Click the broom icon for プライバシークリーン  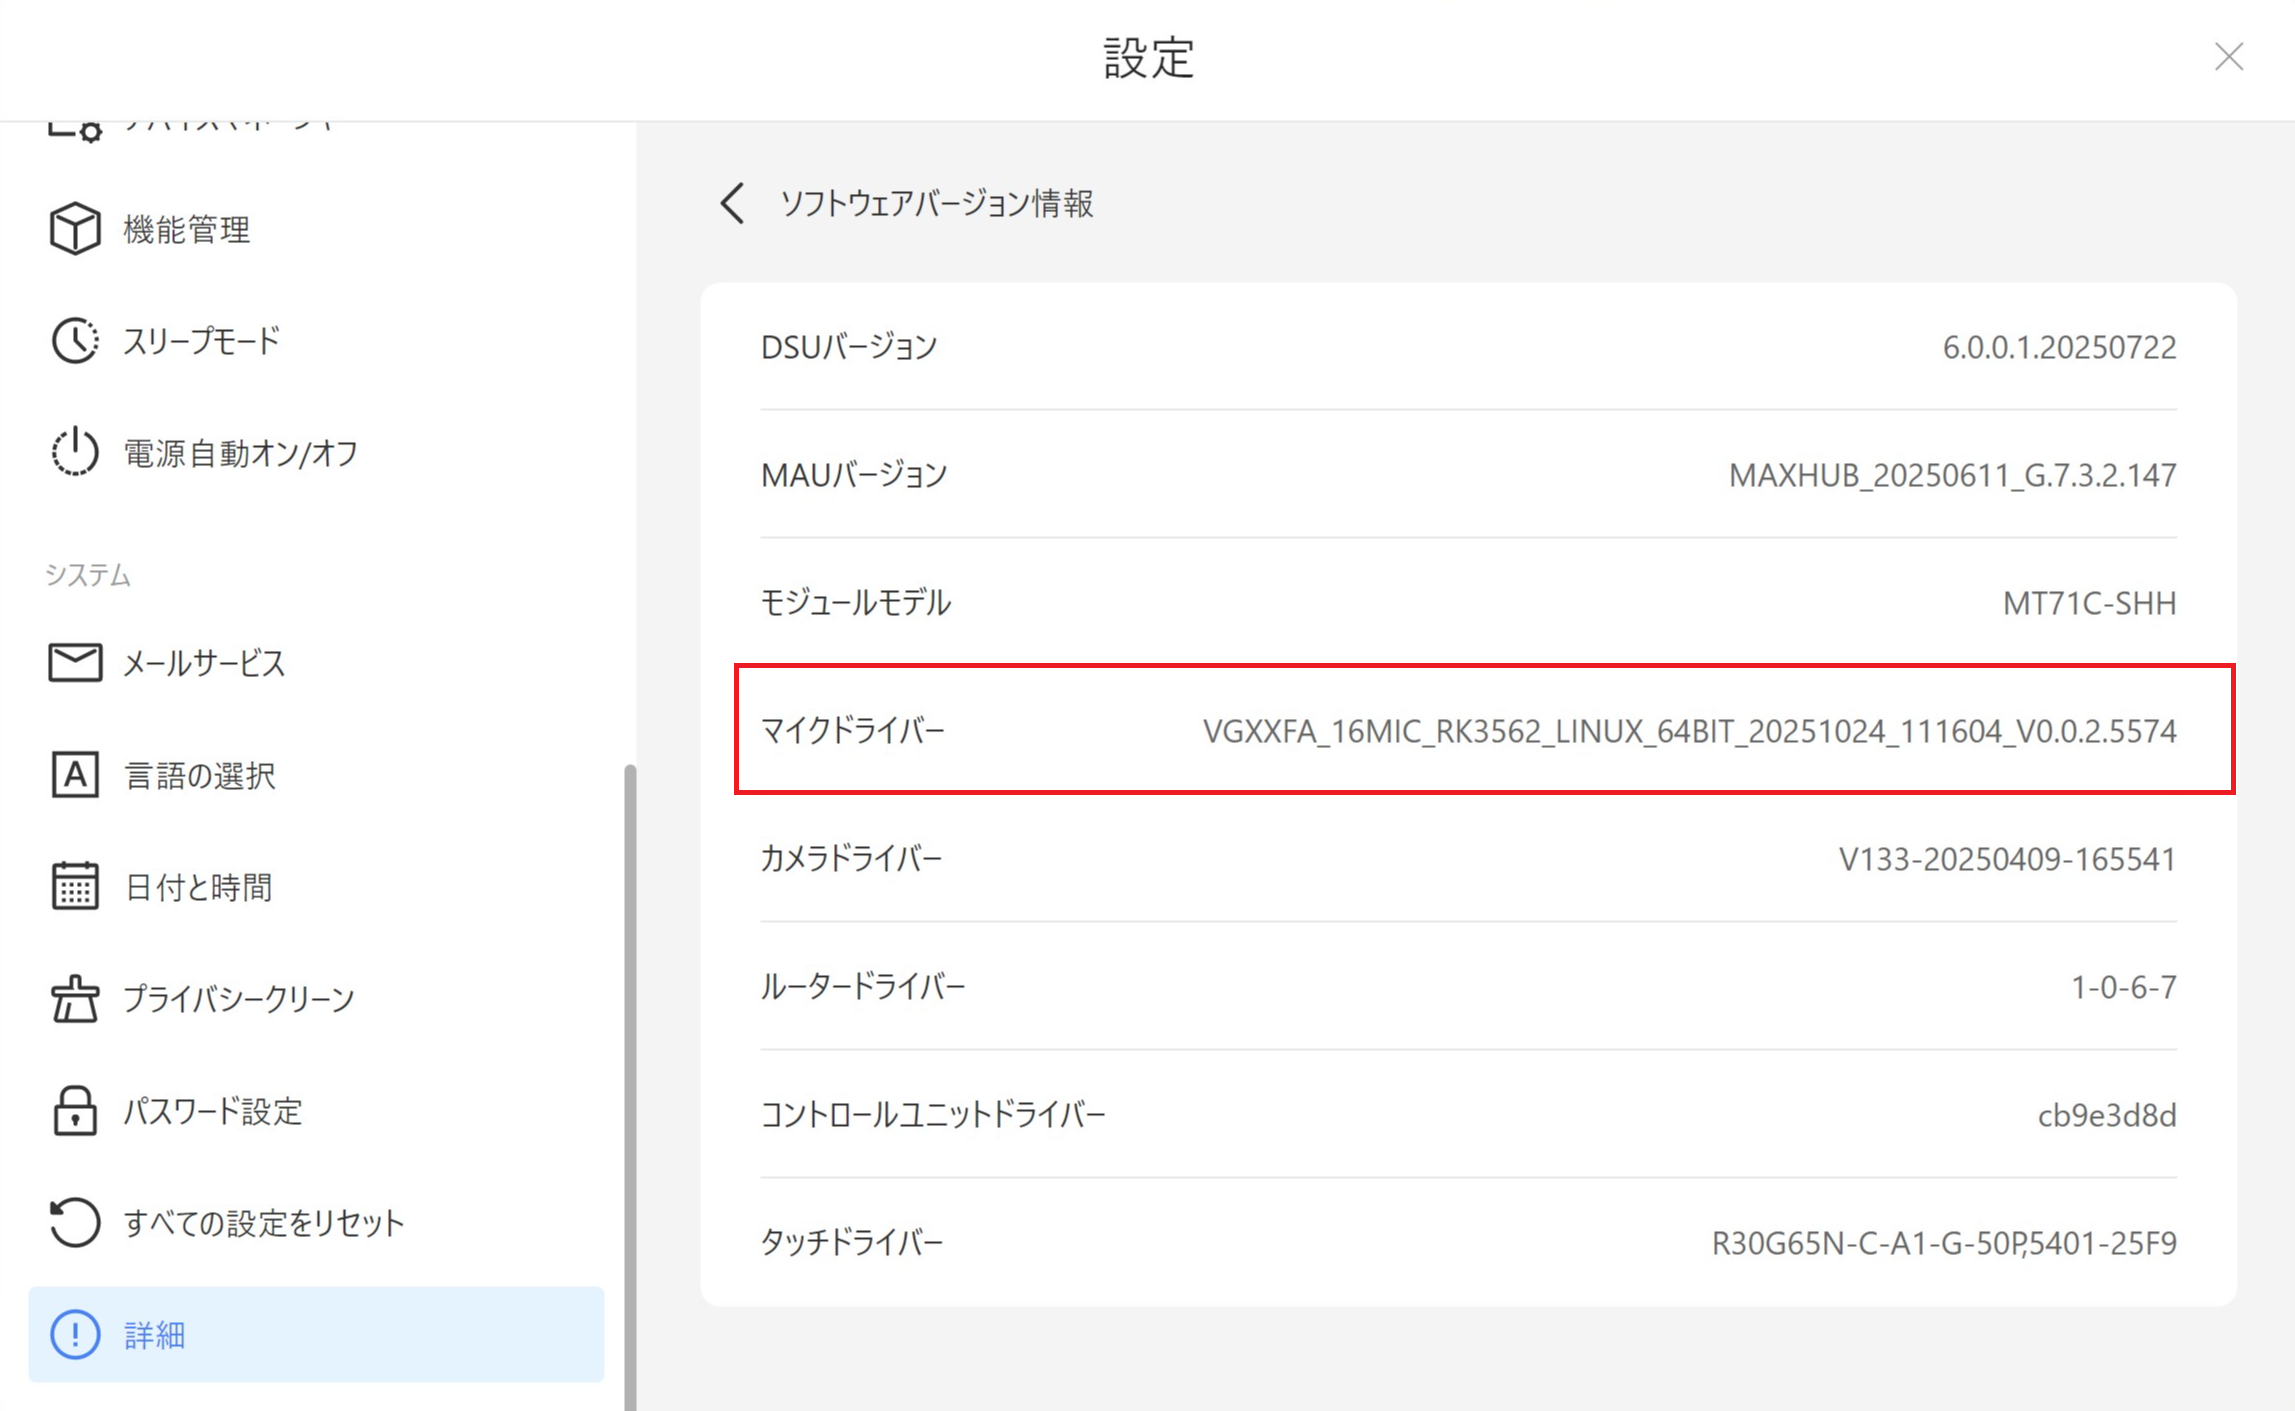click(x=75, y=998)
